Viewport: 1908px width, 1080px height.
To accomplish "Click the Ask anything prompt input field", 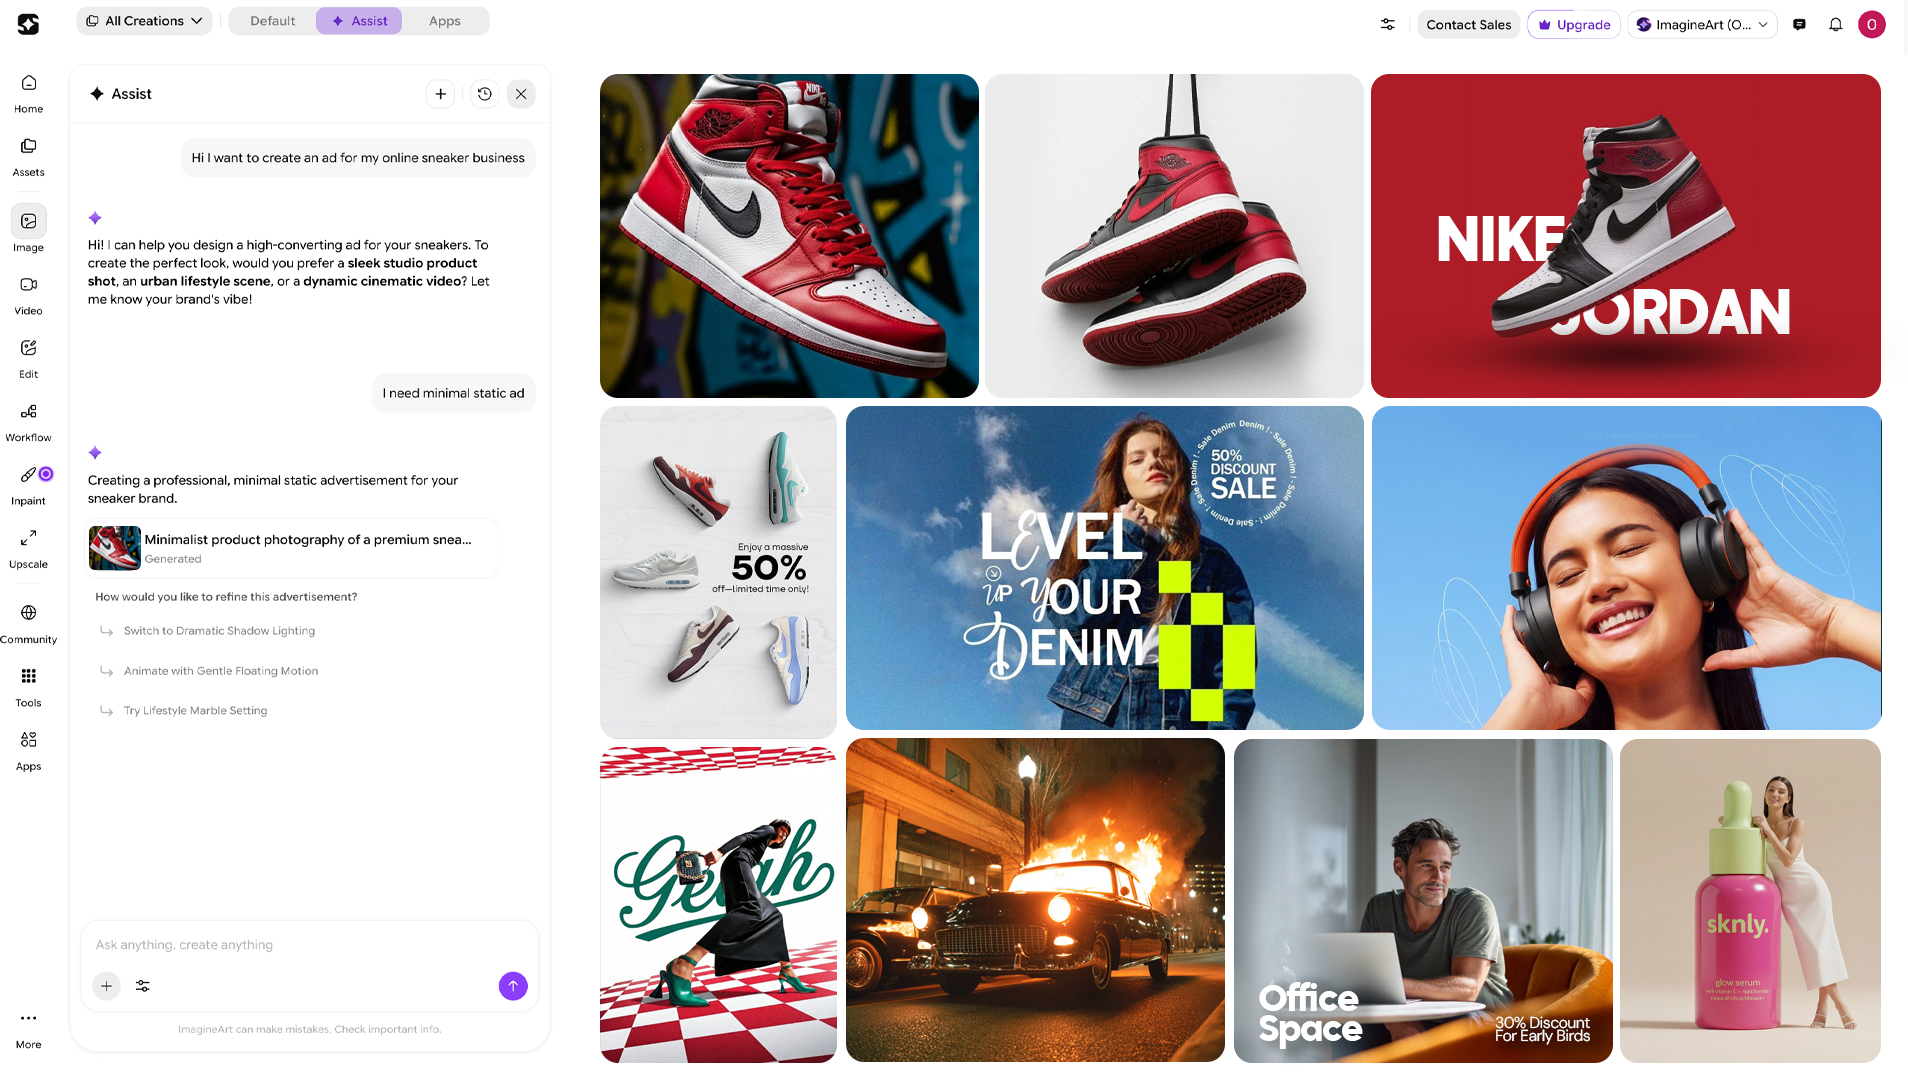I will tap(309, 945).
